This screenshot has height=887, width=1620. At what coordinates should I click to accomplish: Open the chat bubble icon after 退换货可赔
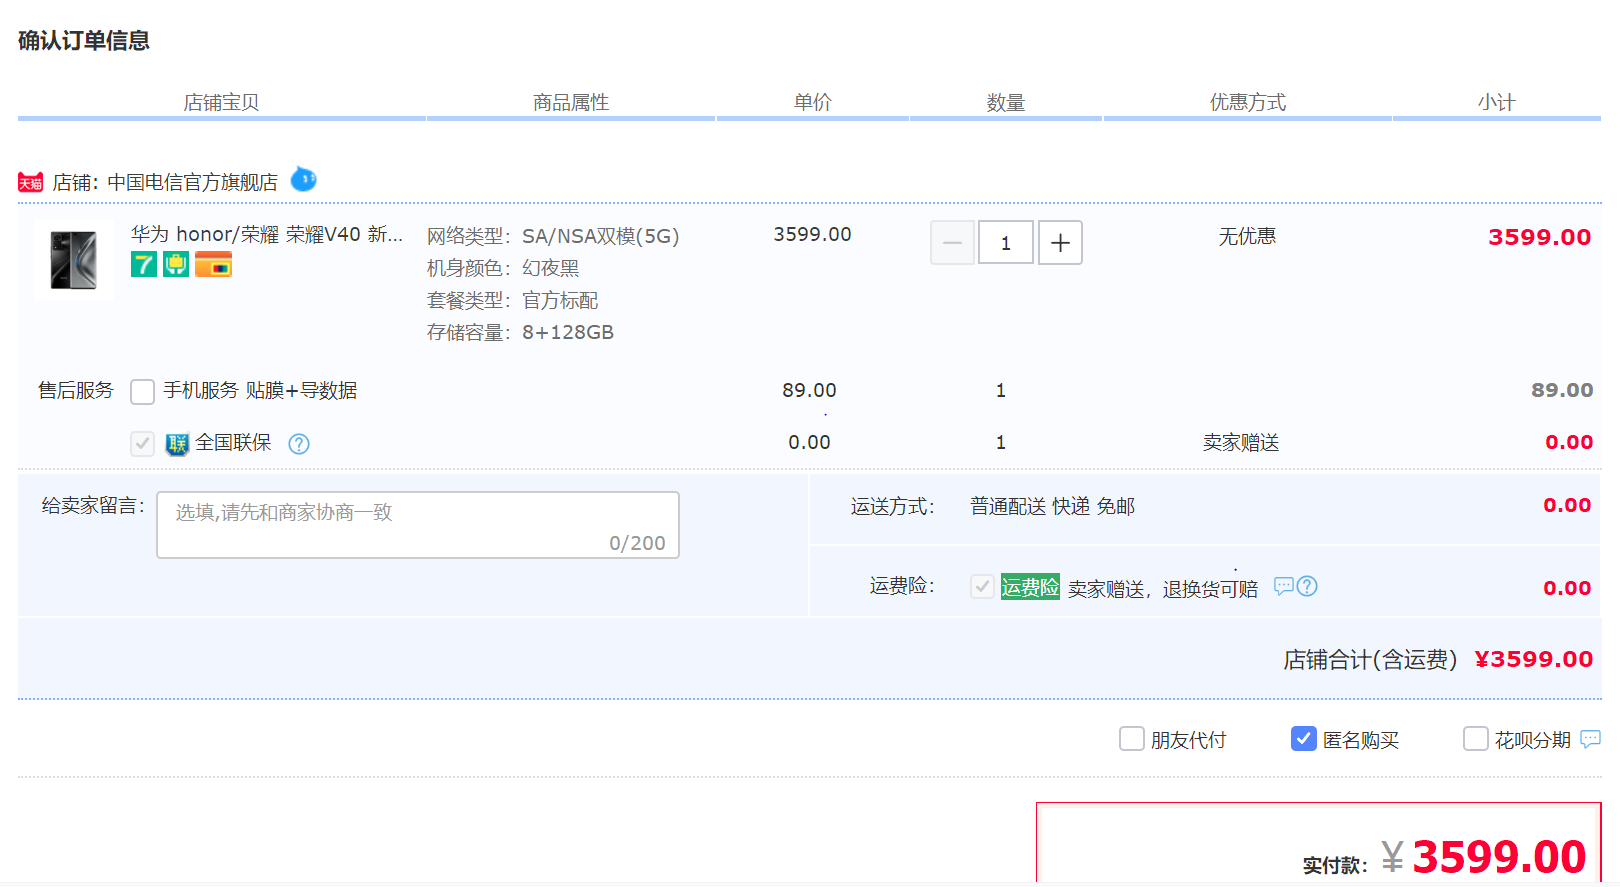click(1284, 586)
